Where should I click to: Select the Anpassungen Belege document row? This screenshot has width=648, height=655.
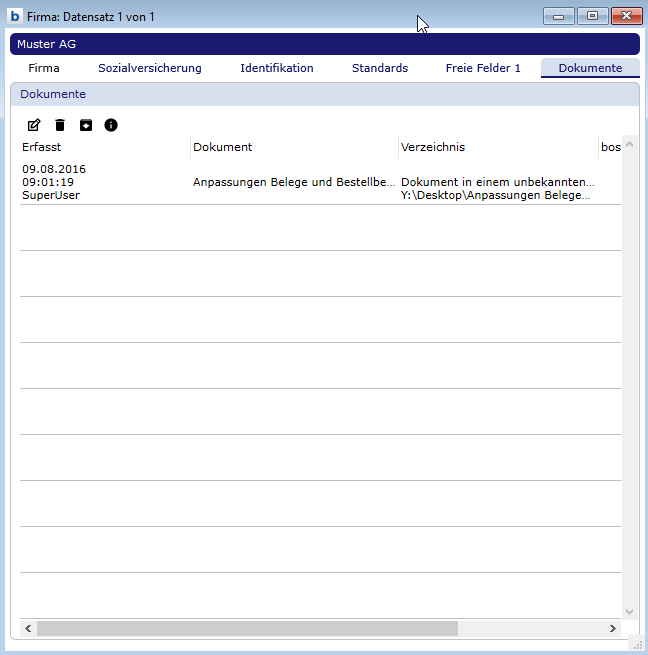[294, 183]
